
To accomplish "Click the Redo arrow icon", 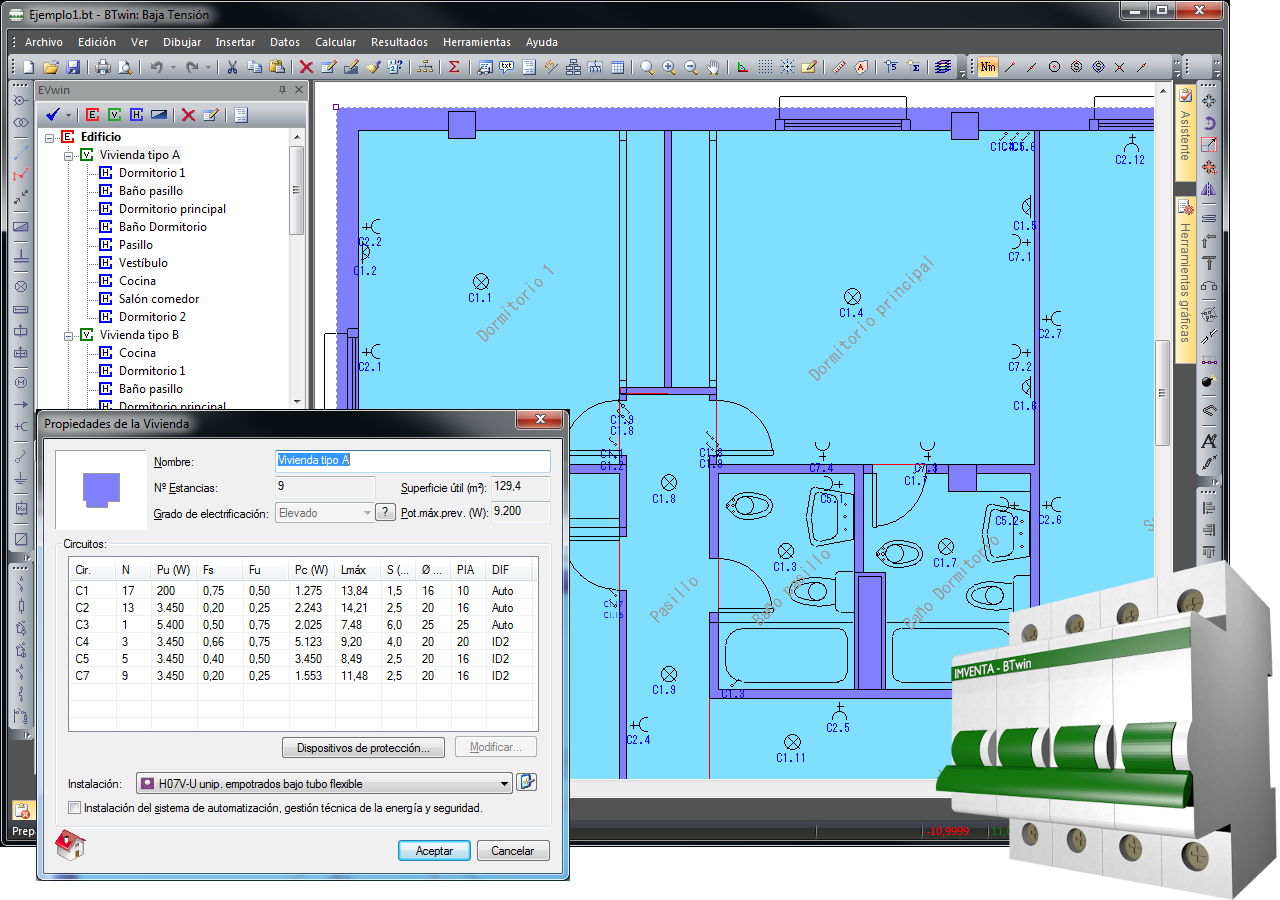I will point(192,67).
